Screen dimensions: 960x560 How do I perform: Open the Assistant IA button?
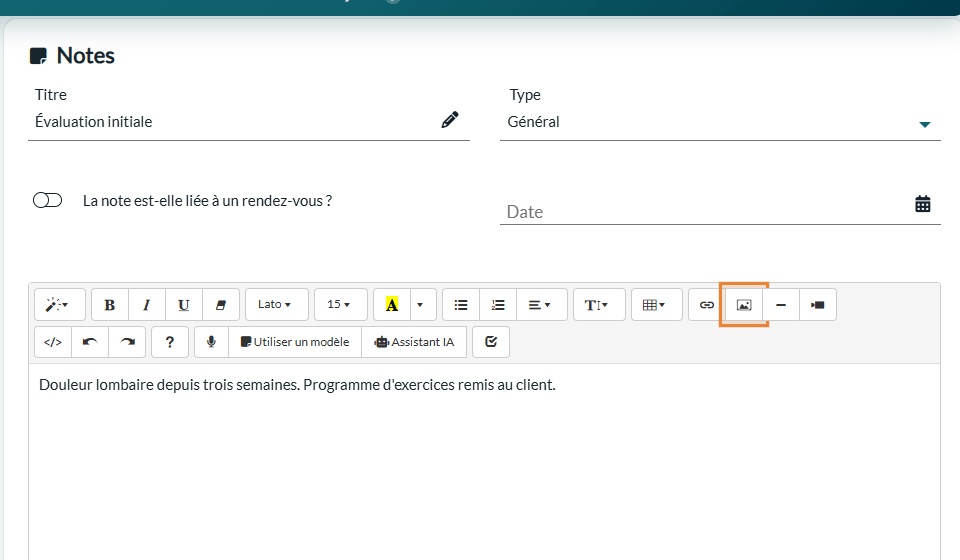(x=414, y=342)
